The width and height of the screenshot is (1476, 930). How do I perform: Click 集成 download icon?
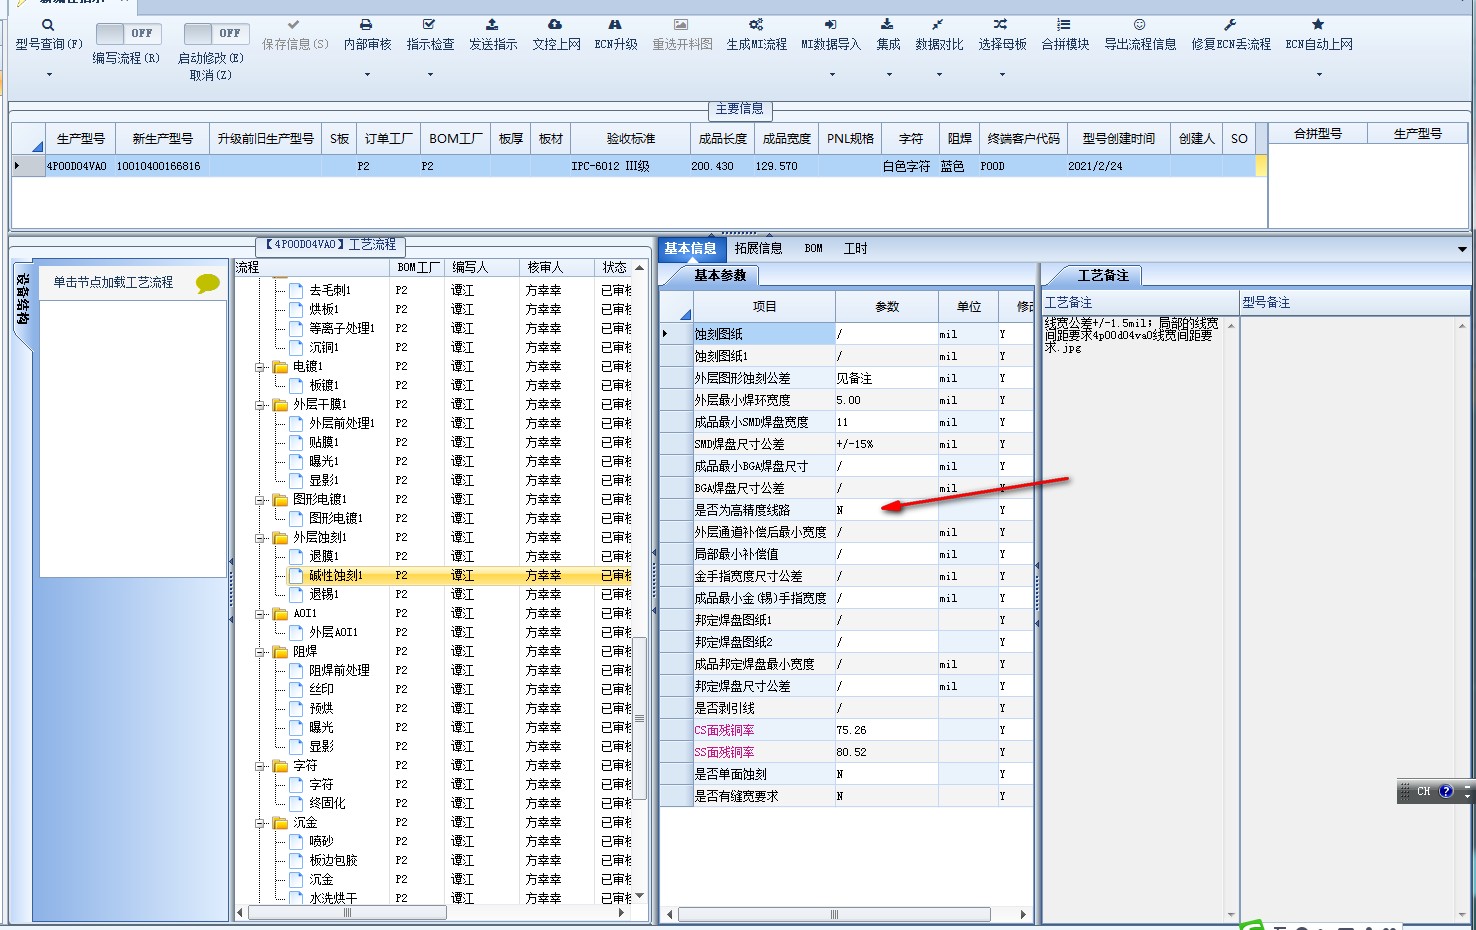[887, 24]
